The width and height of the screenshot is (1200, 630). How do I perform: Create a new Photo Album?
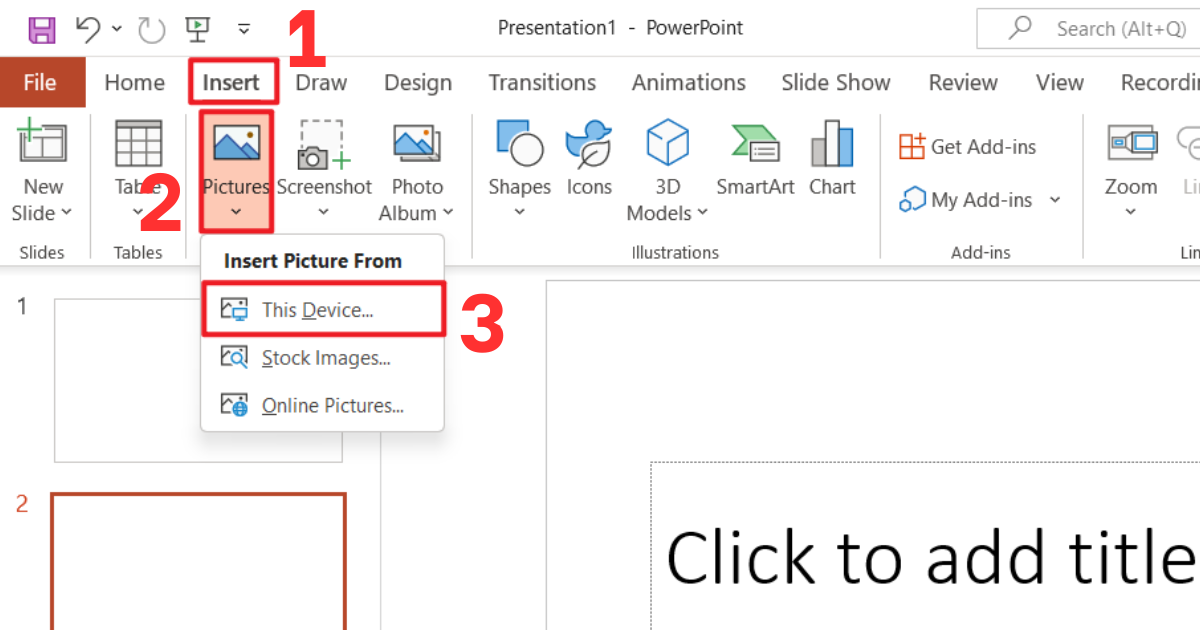(416, 170)
